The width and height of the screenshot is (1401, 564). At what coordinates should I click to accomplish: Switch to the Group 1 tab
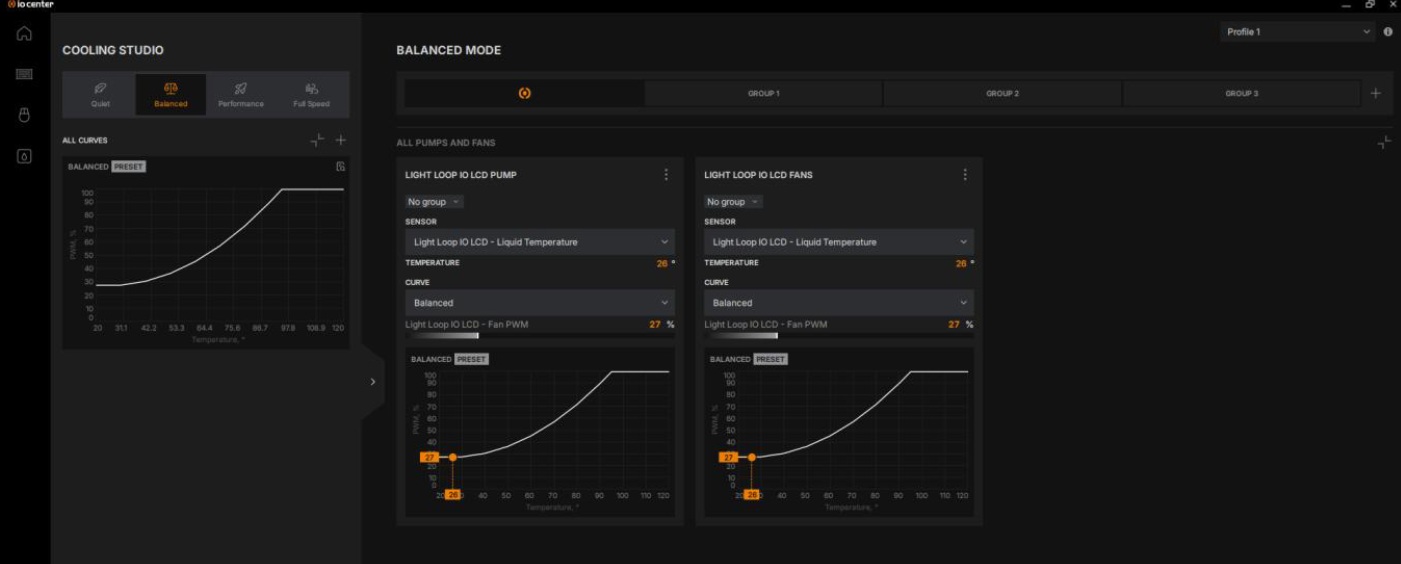pyautogui.click(x=763, y=93)
